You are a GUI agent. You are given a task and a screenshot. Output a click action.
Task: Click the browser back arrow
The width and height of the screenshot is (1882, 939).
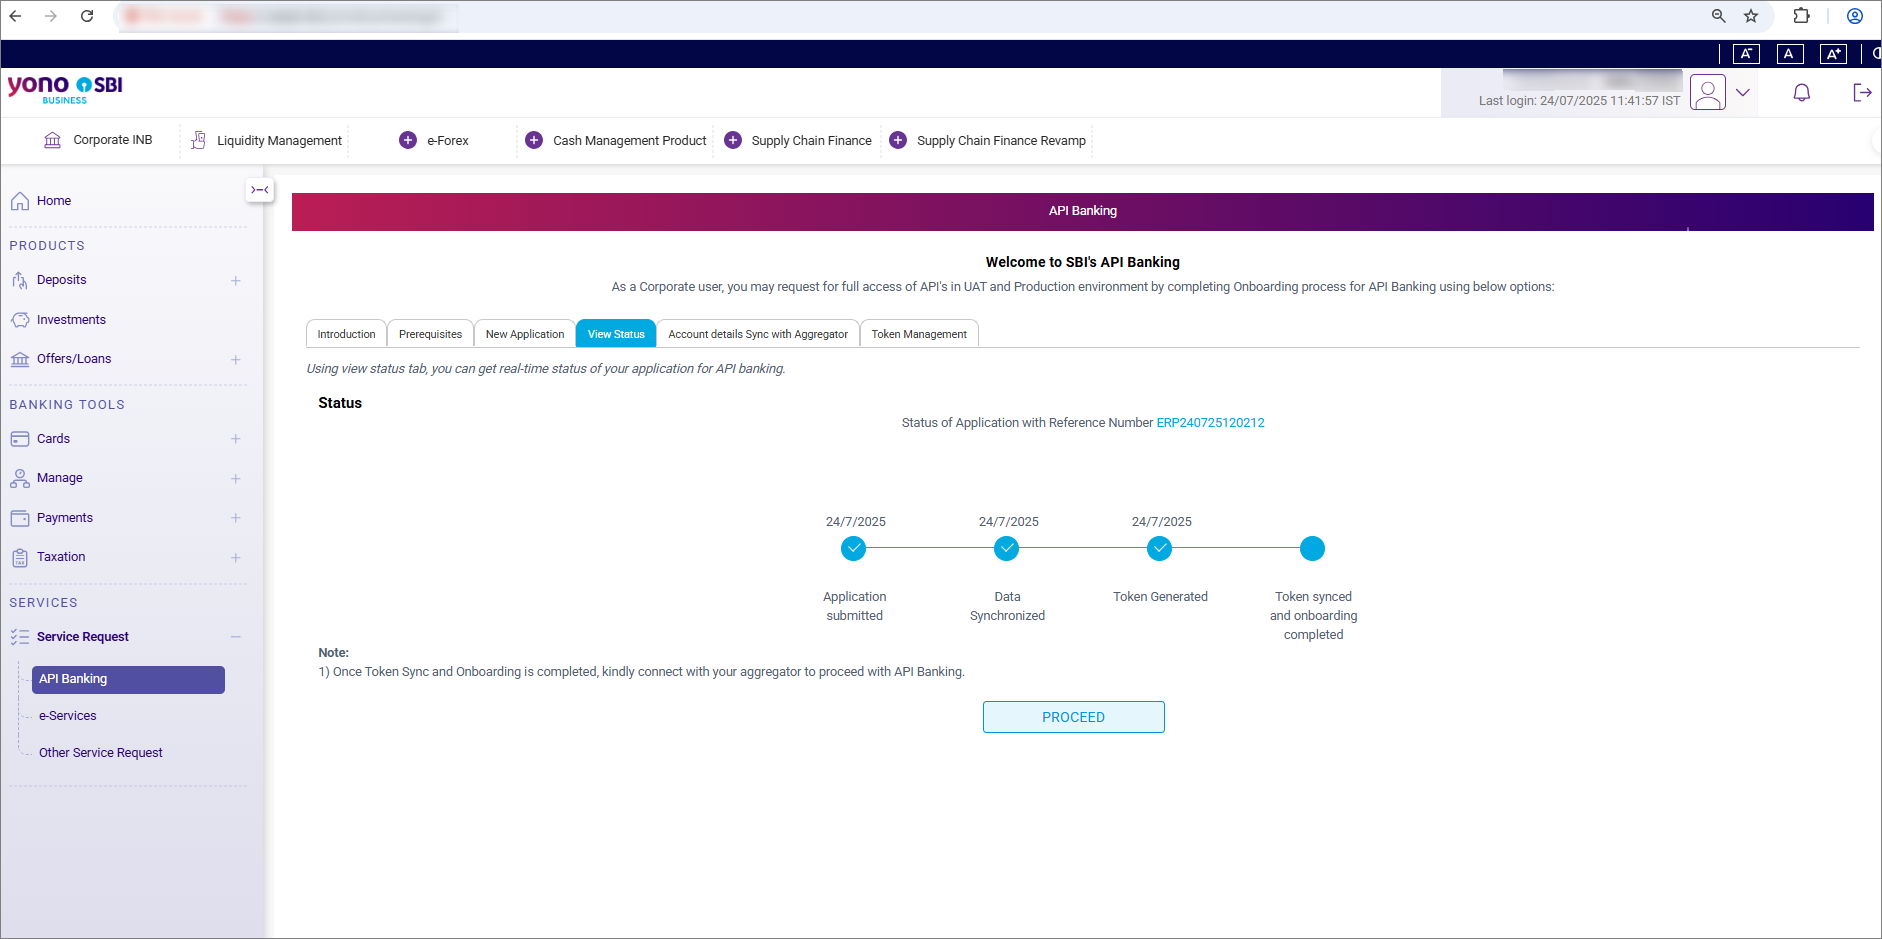point(16,16)
